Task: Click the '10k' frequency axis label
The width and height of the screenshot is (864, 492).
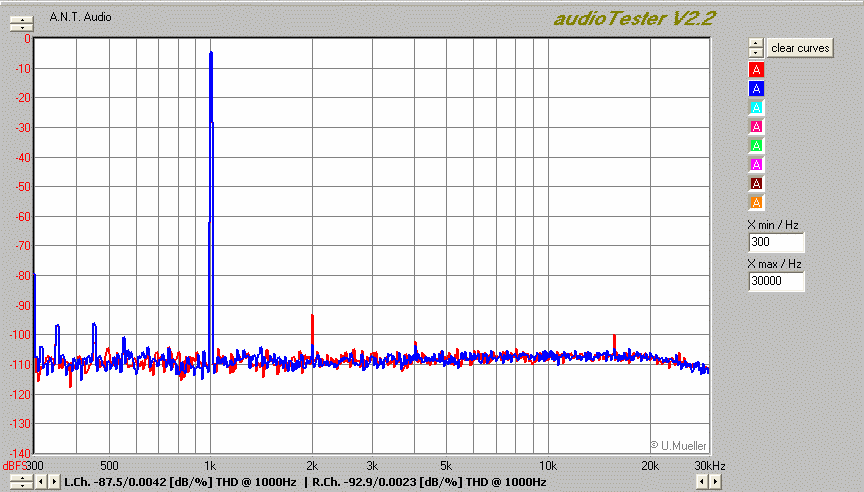Action: [548, 466]
